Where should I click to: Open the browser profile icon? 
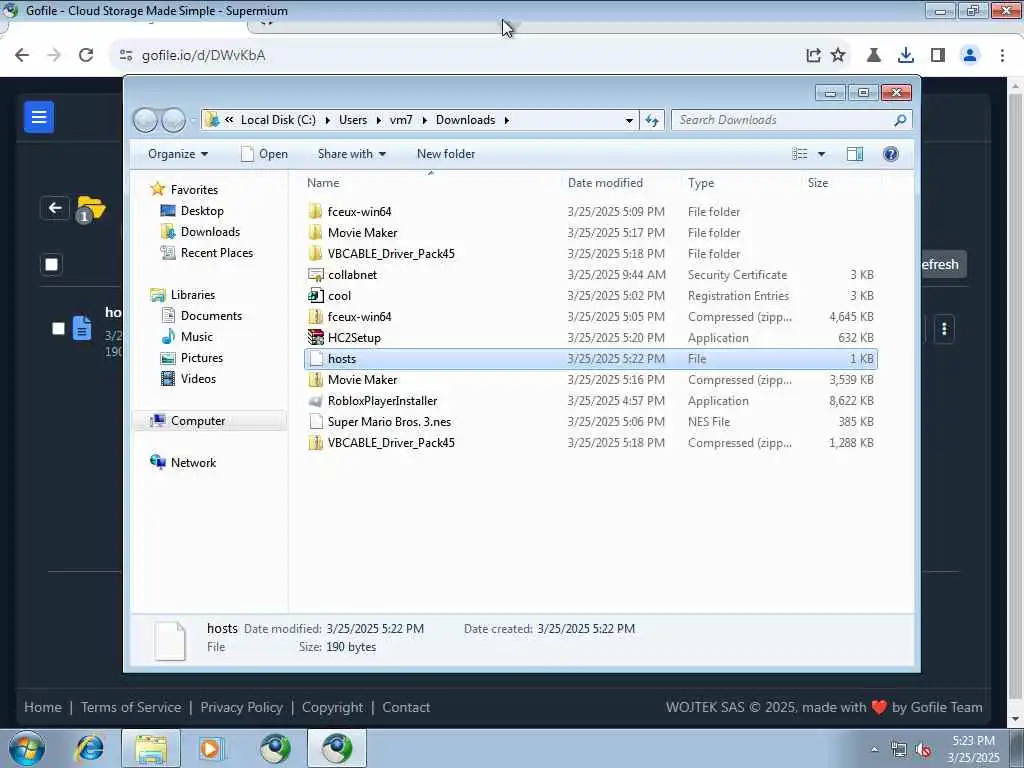pyautogui.click(x=970, y=56)
